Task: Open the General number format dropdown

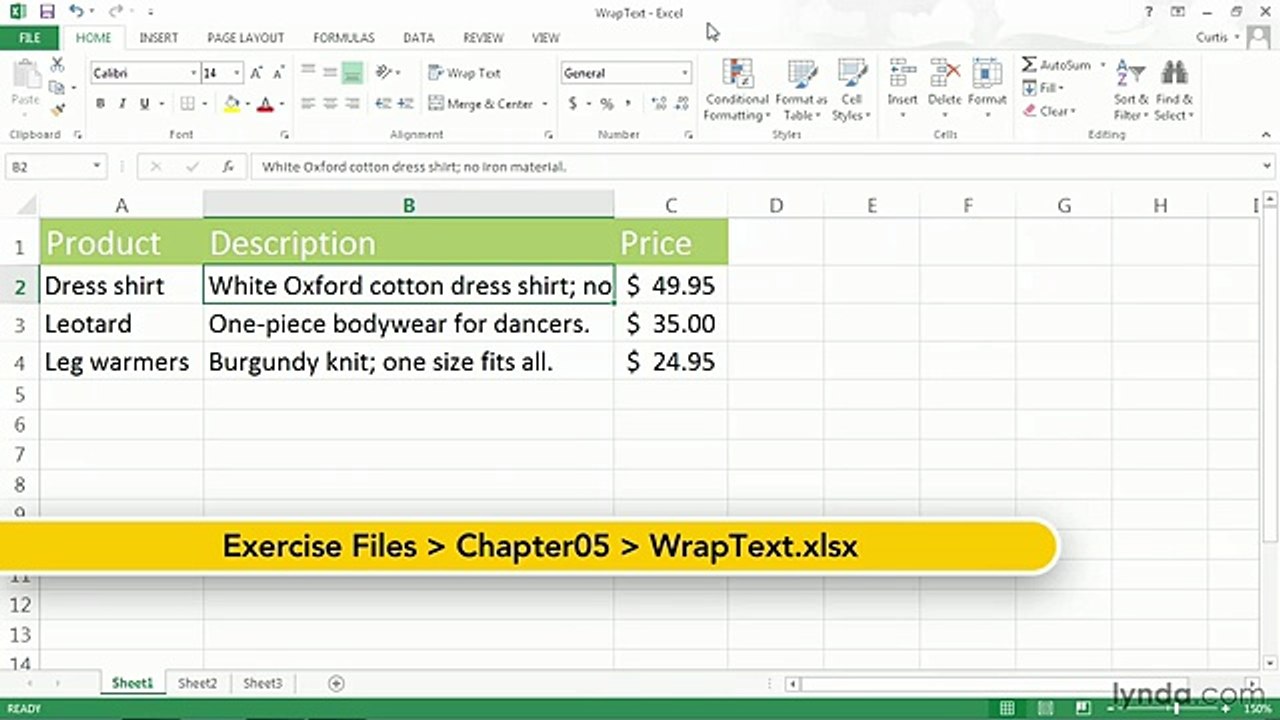Action: tap(685, 73)
